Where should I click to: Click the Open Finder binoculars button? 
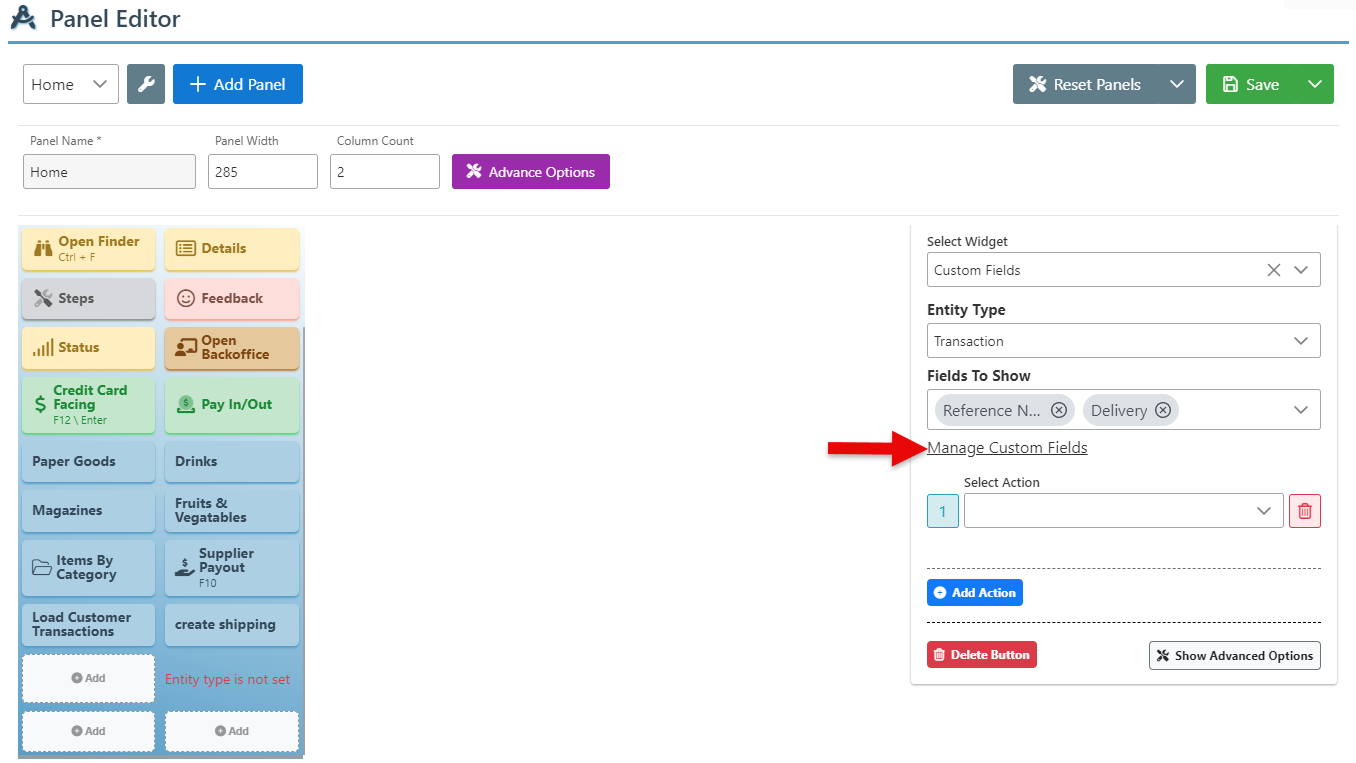tap(88, 249)
